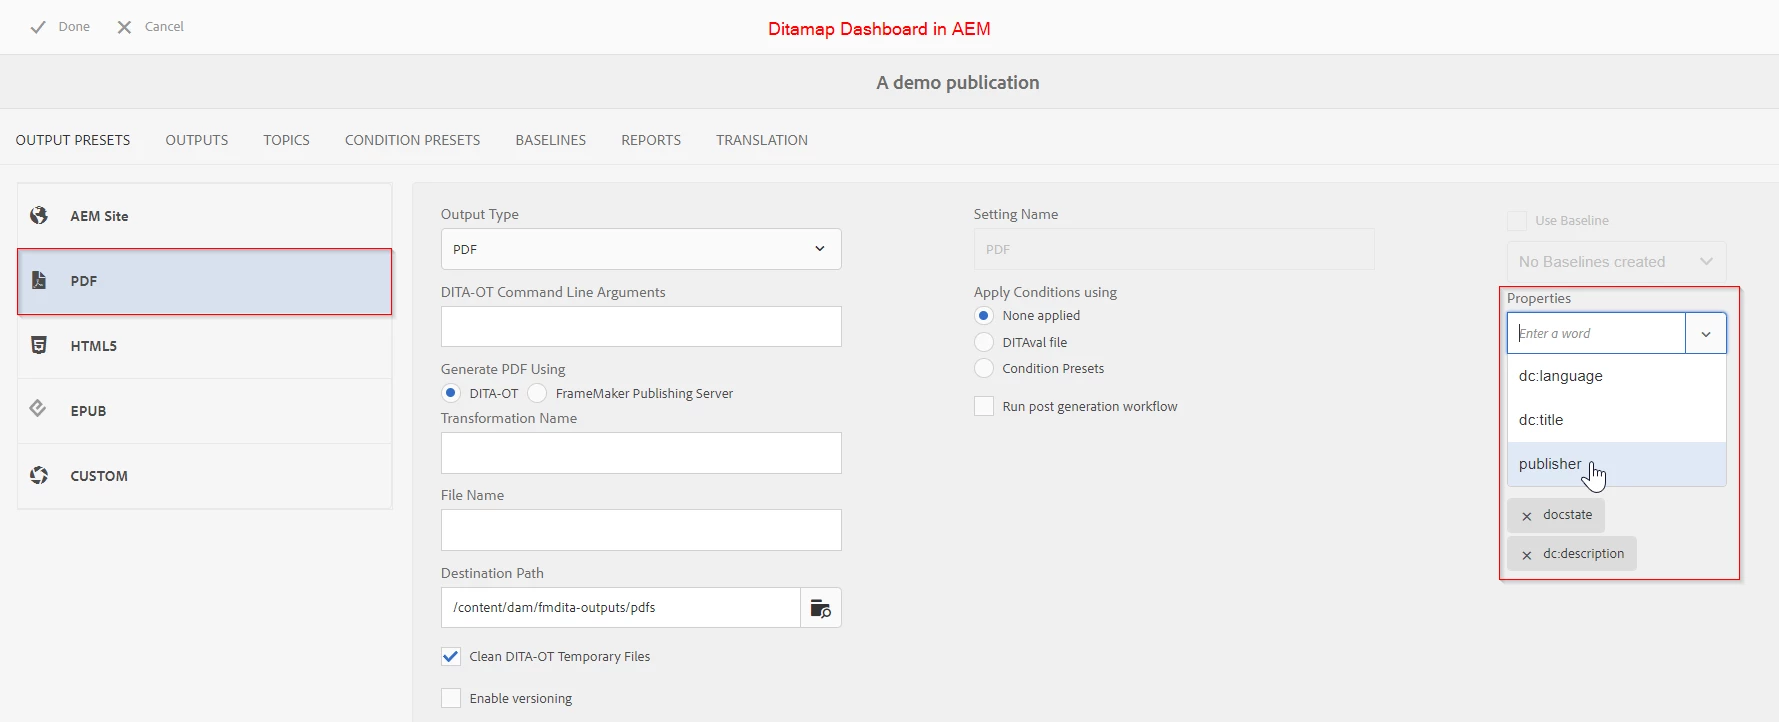This screenshot has width=1779, height=722.
Task: Choose dc:title from properties list
Action: click(x=1616, y=420)
